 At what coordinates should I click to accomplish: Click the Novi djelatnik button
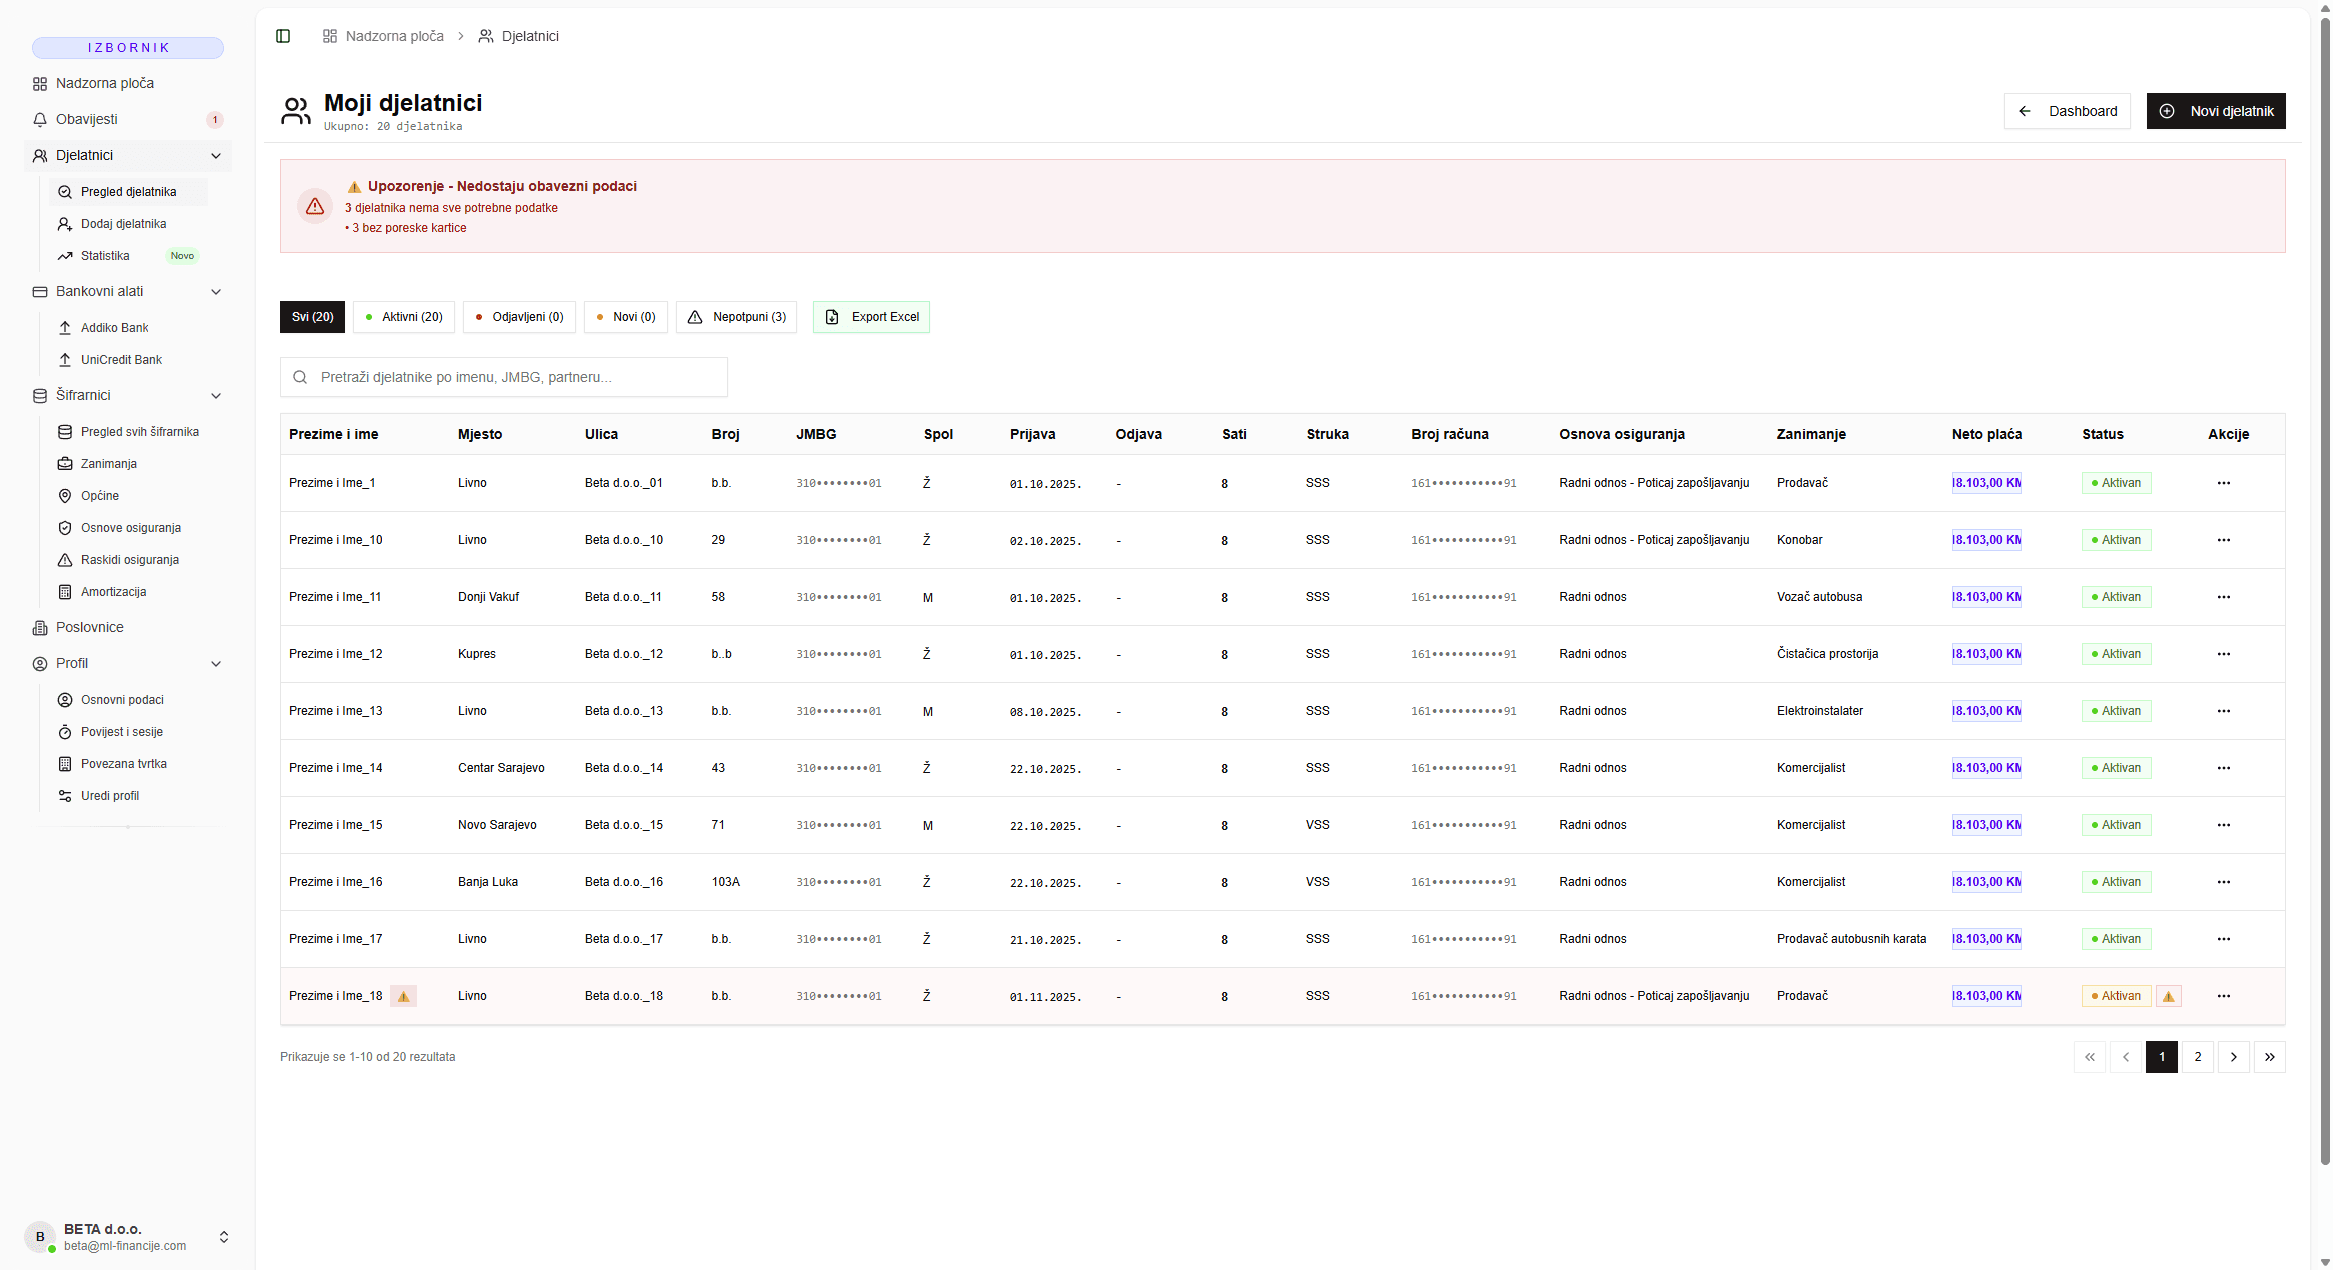pos(2215,111)
